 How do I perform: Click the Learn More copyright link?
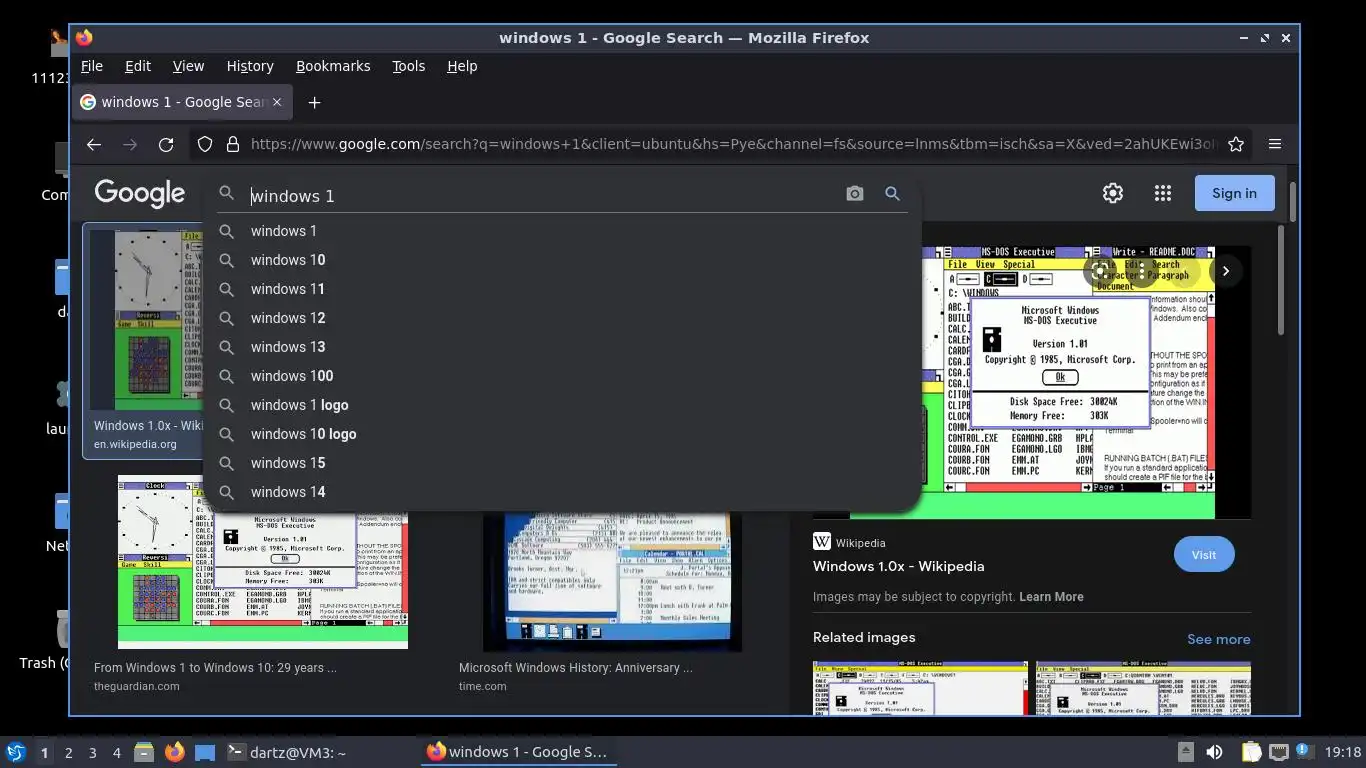coord(1051,597)
